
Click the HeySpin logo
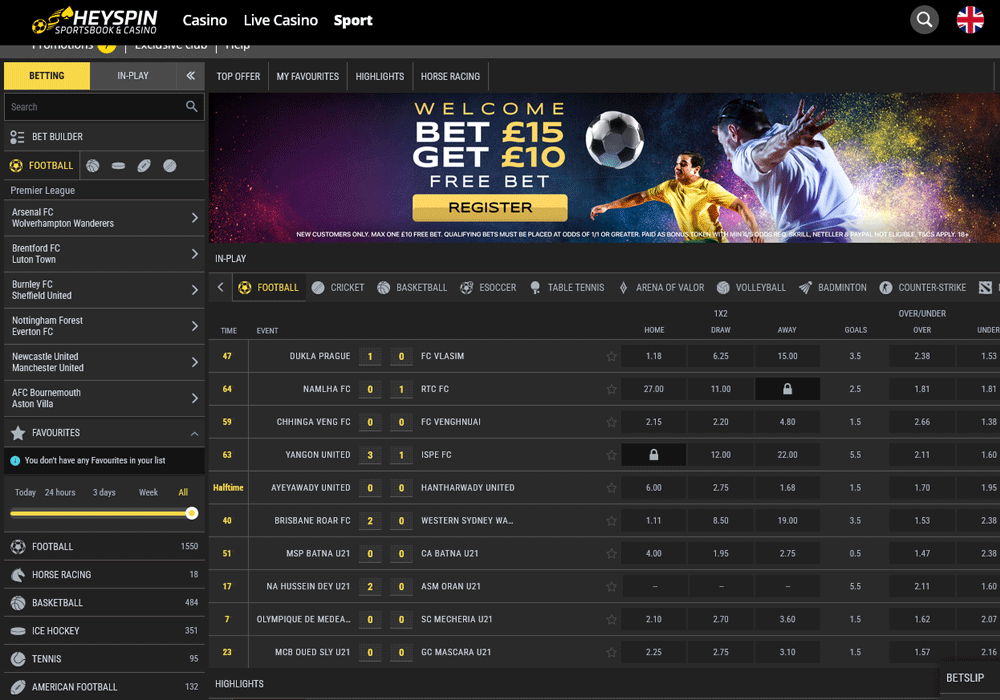(x=94, y=21)
